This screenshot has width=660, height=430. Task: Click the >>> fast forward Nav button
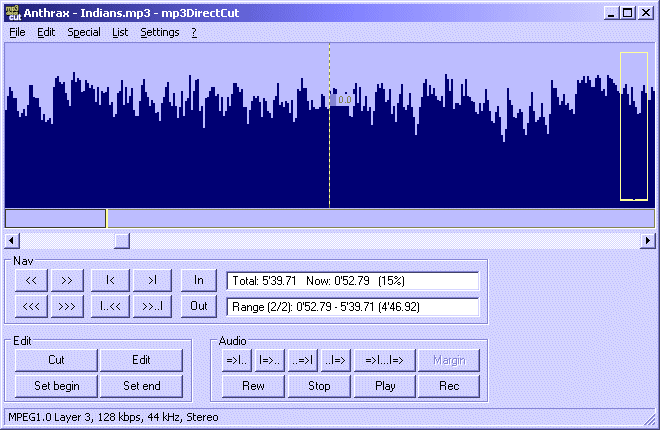(67, 306)
